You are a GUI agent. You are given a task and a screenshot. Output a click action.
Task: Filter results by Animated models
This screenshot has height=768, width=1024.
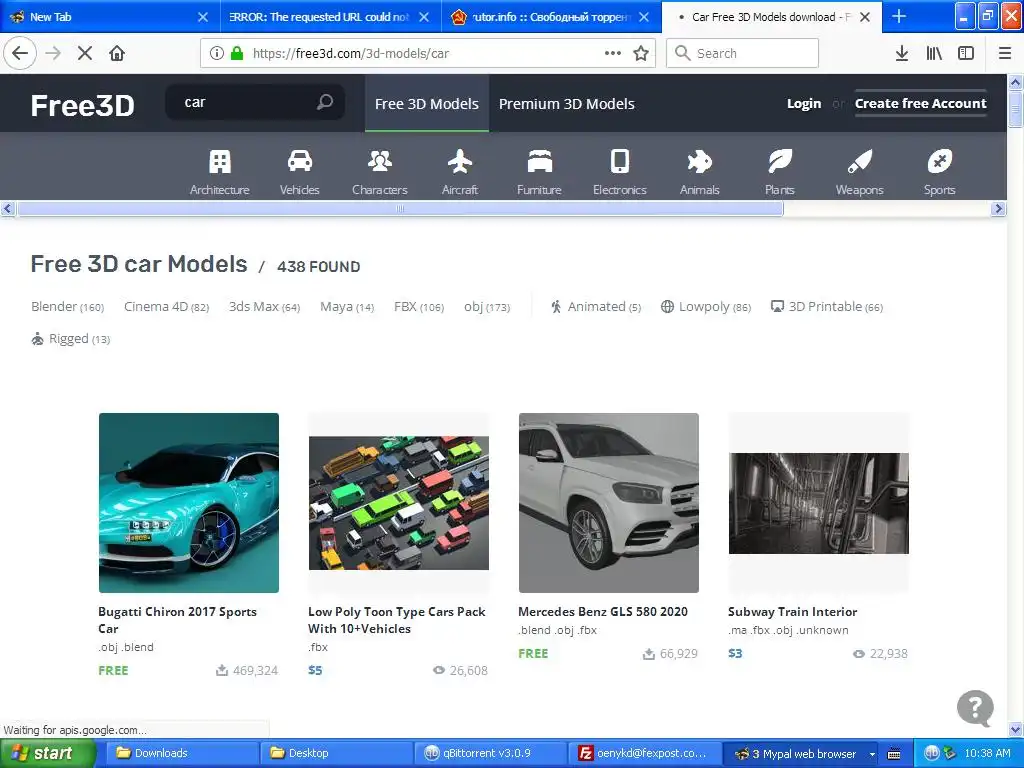pyautogui.click(x=596, y=306)
